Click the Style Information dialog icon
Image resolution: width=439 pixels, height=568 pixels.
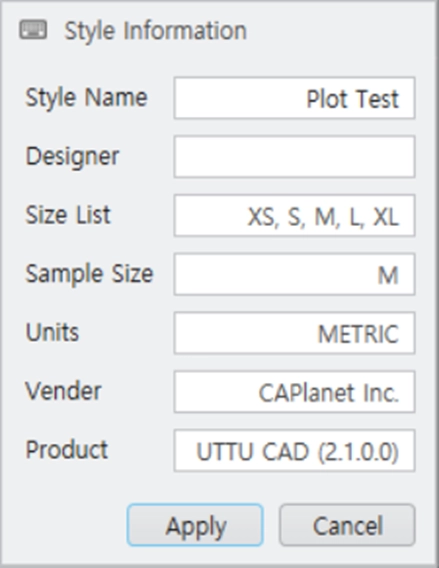click(x=33, y=30)
